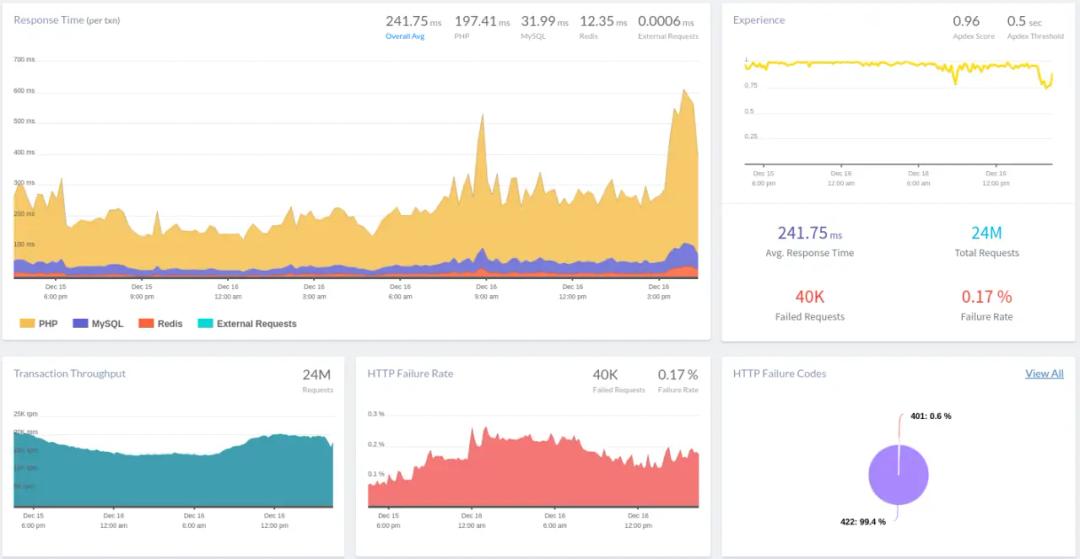Click the MySQL 31.99 ms header metric
The height and width of the screenshot is (559, 1080).
pos(545,21)
